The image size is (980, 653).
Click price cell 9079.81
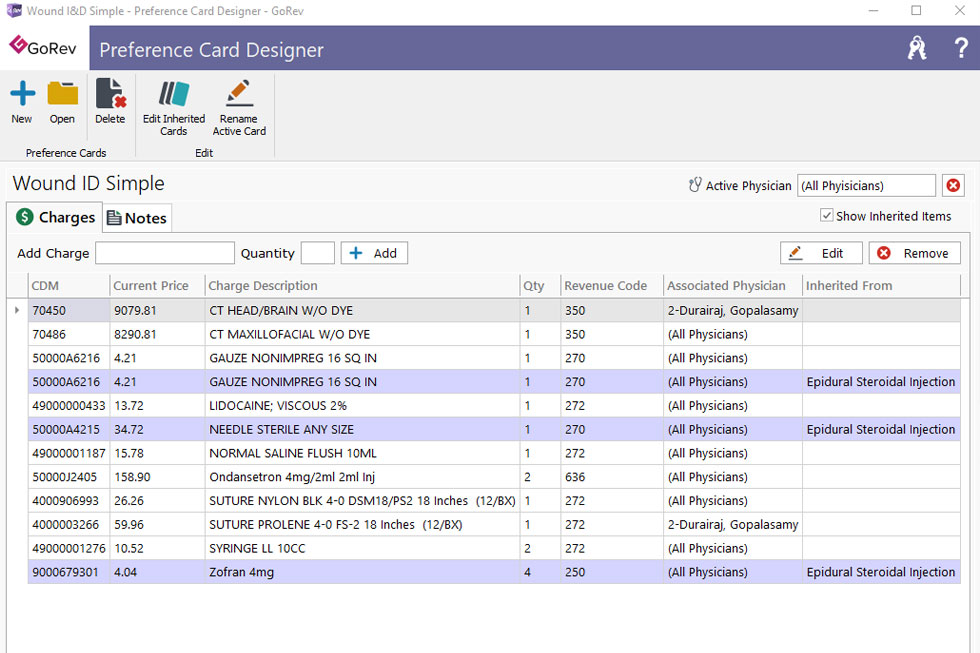click(158, 311)
